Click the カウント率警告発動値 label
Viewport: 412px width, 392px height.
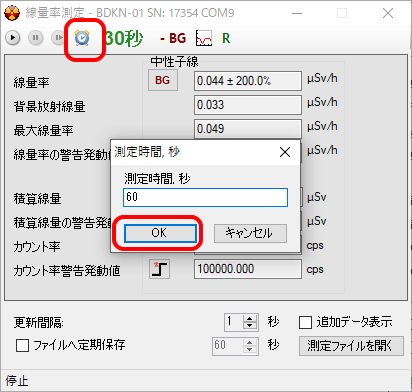click(x=67, y=271)
